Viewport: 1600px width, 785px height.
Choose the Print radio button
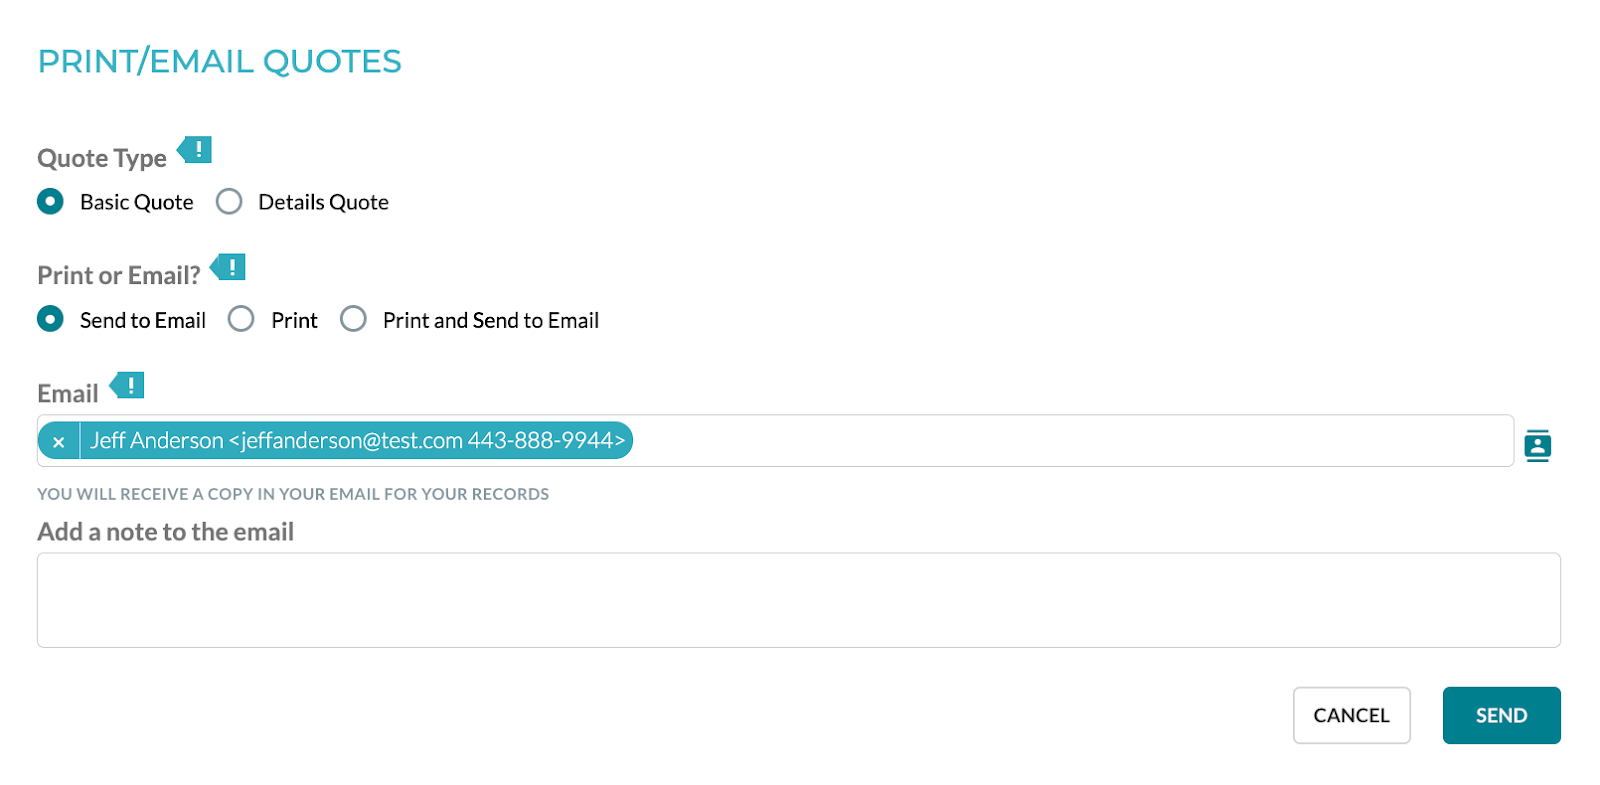241,319
